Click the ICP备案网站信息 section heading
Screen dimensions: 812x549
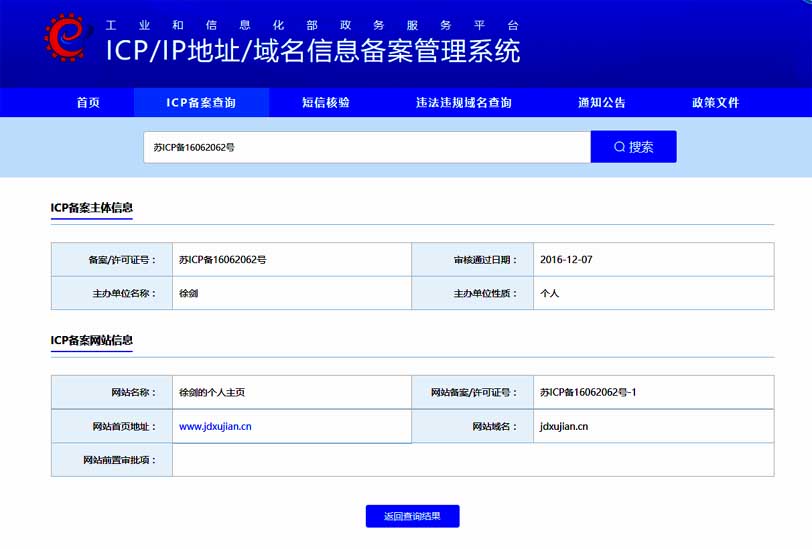coord(92,340)
